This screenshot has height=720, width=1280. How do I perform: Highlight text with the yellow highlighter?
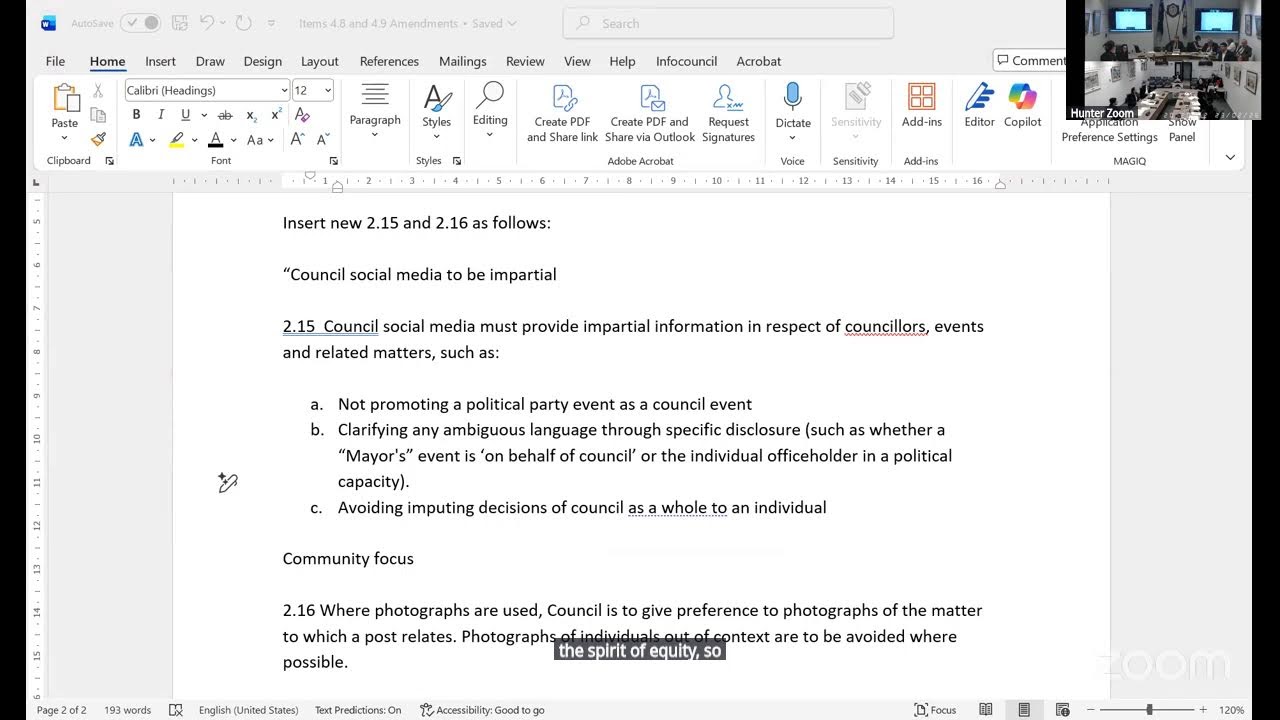pyautogui.click(x=176, y=140)
